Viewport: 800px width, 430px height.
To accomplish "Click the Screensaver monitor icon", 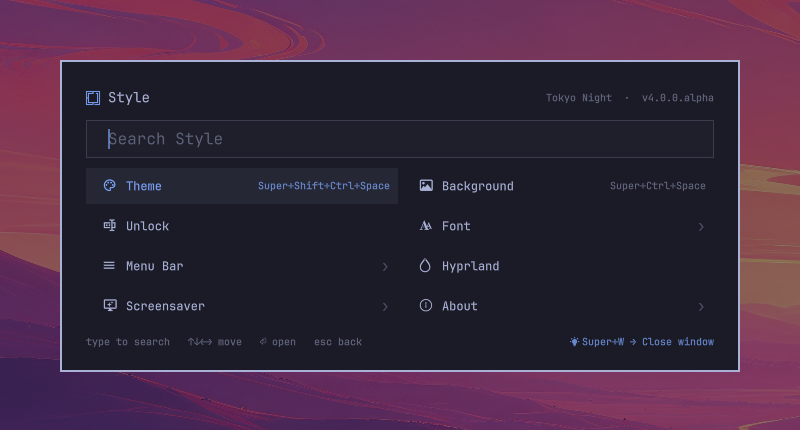I will pyautogui.click(x=110, y=305).
